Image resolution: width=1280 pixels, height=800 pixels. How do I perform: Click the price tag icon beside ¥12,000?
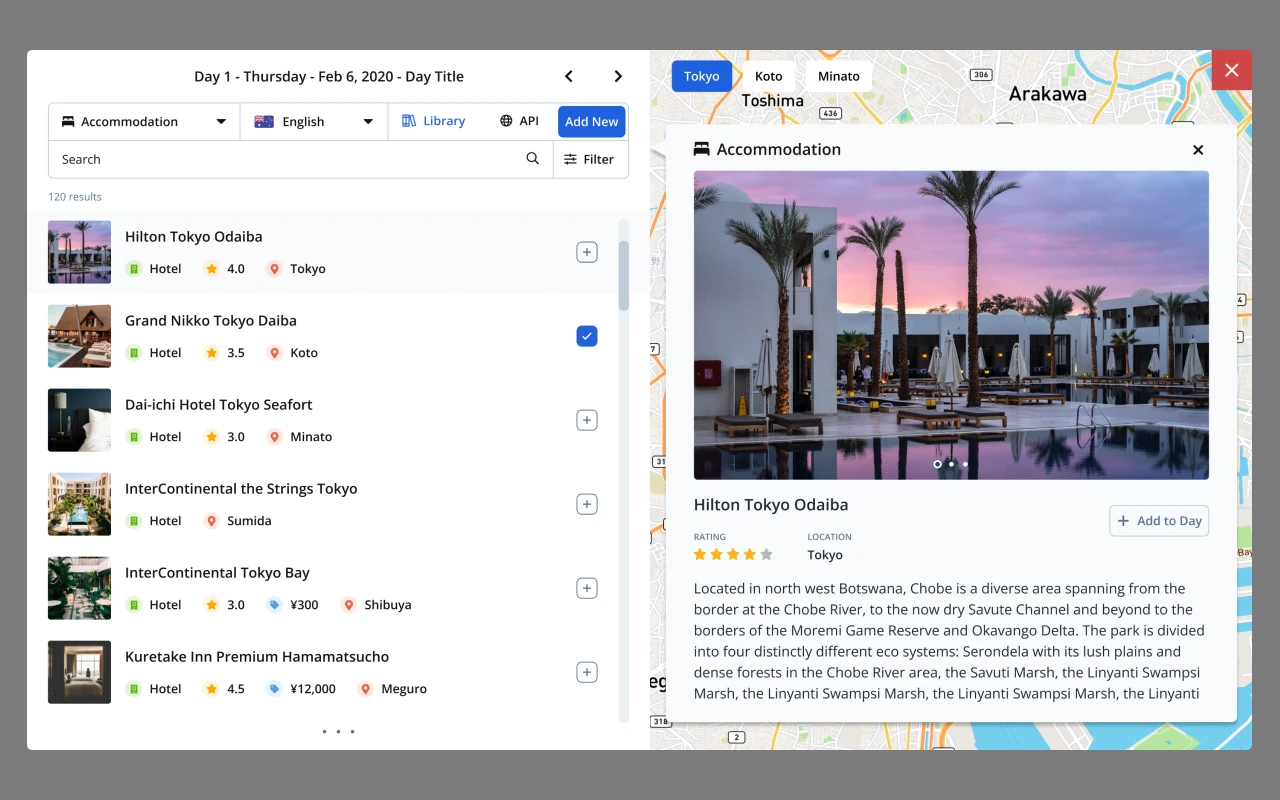(274, 689)
